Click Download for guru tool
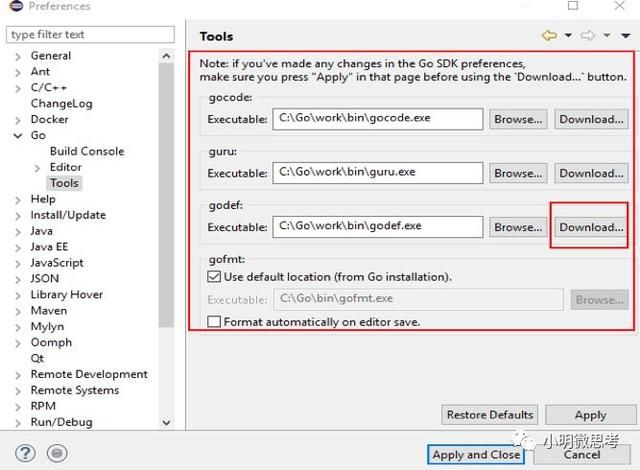640x470 pixels. [x=590, y=173]
